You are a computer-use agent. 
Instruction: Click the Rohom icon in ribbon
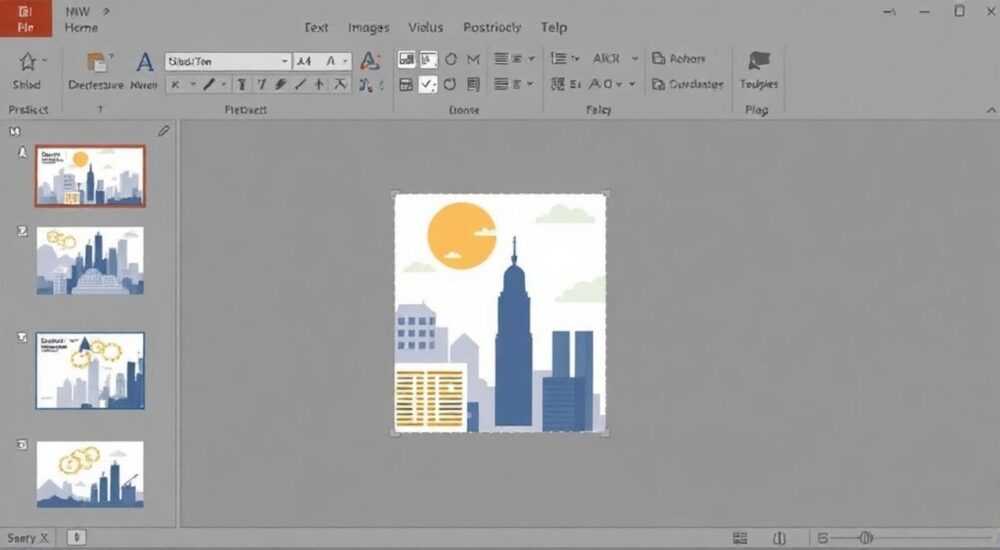point(658,59)
